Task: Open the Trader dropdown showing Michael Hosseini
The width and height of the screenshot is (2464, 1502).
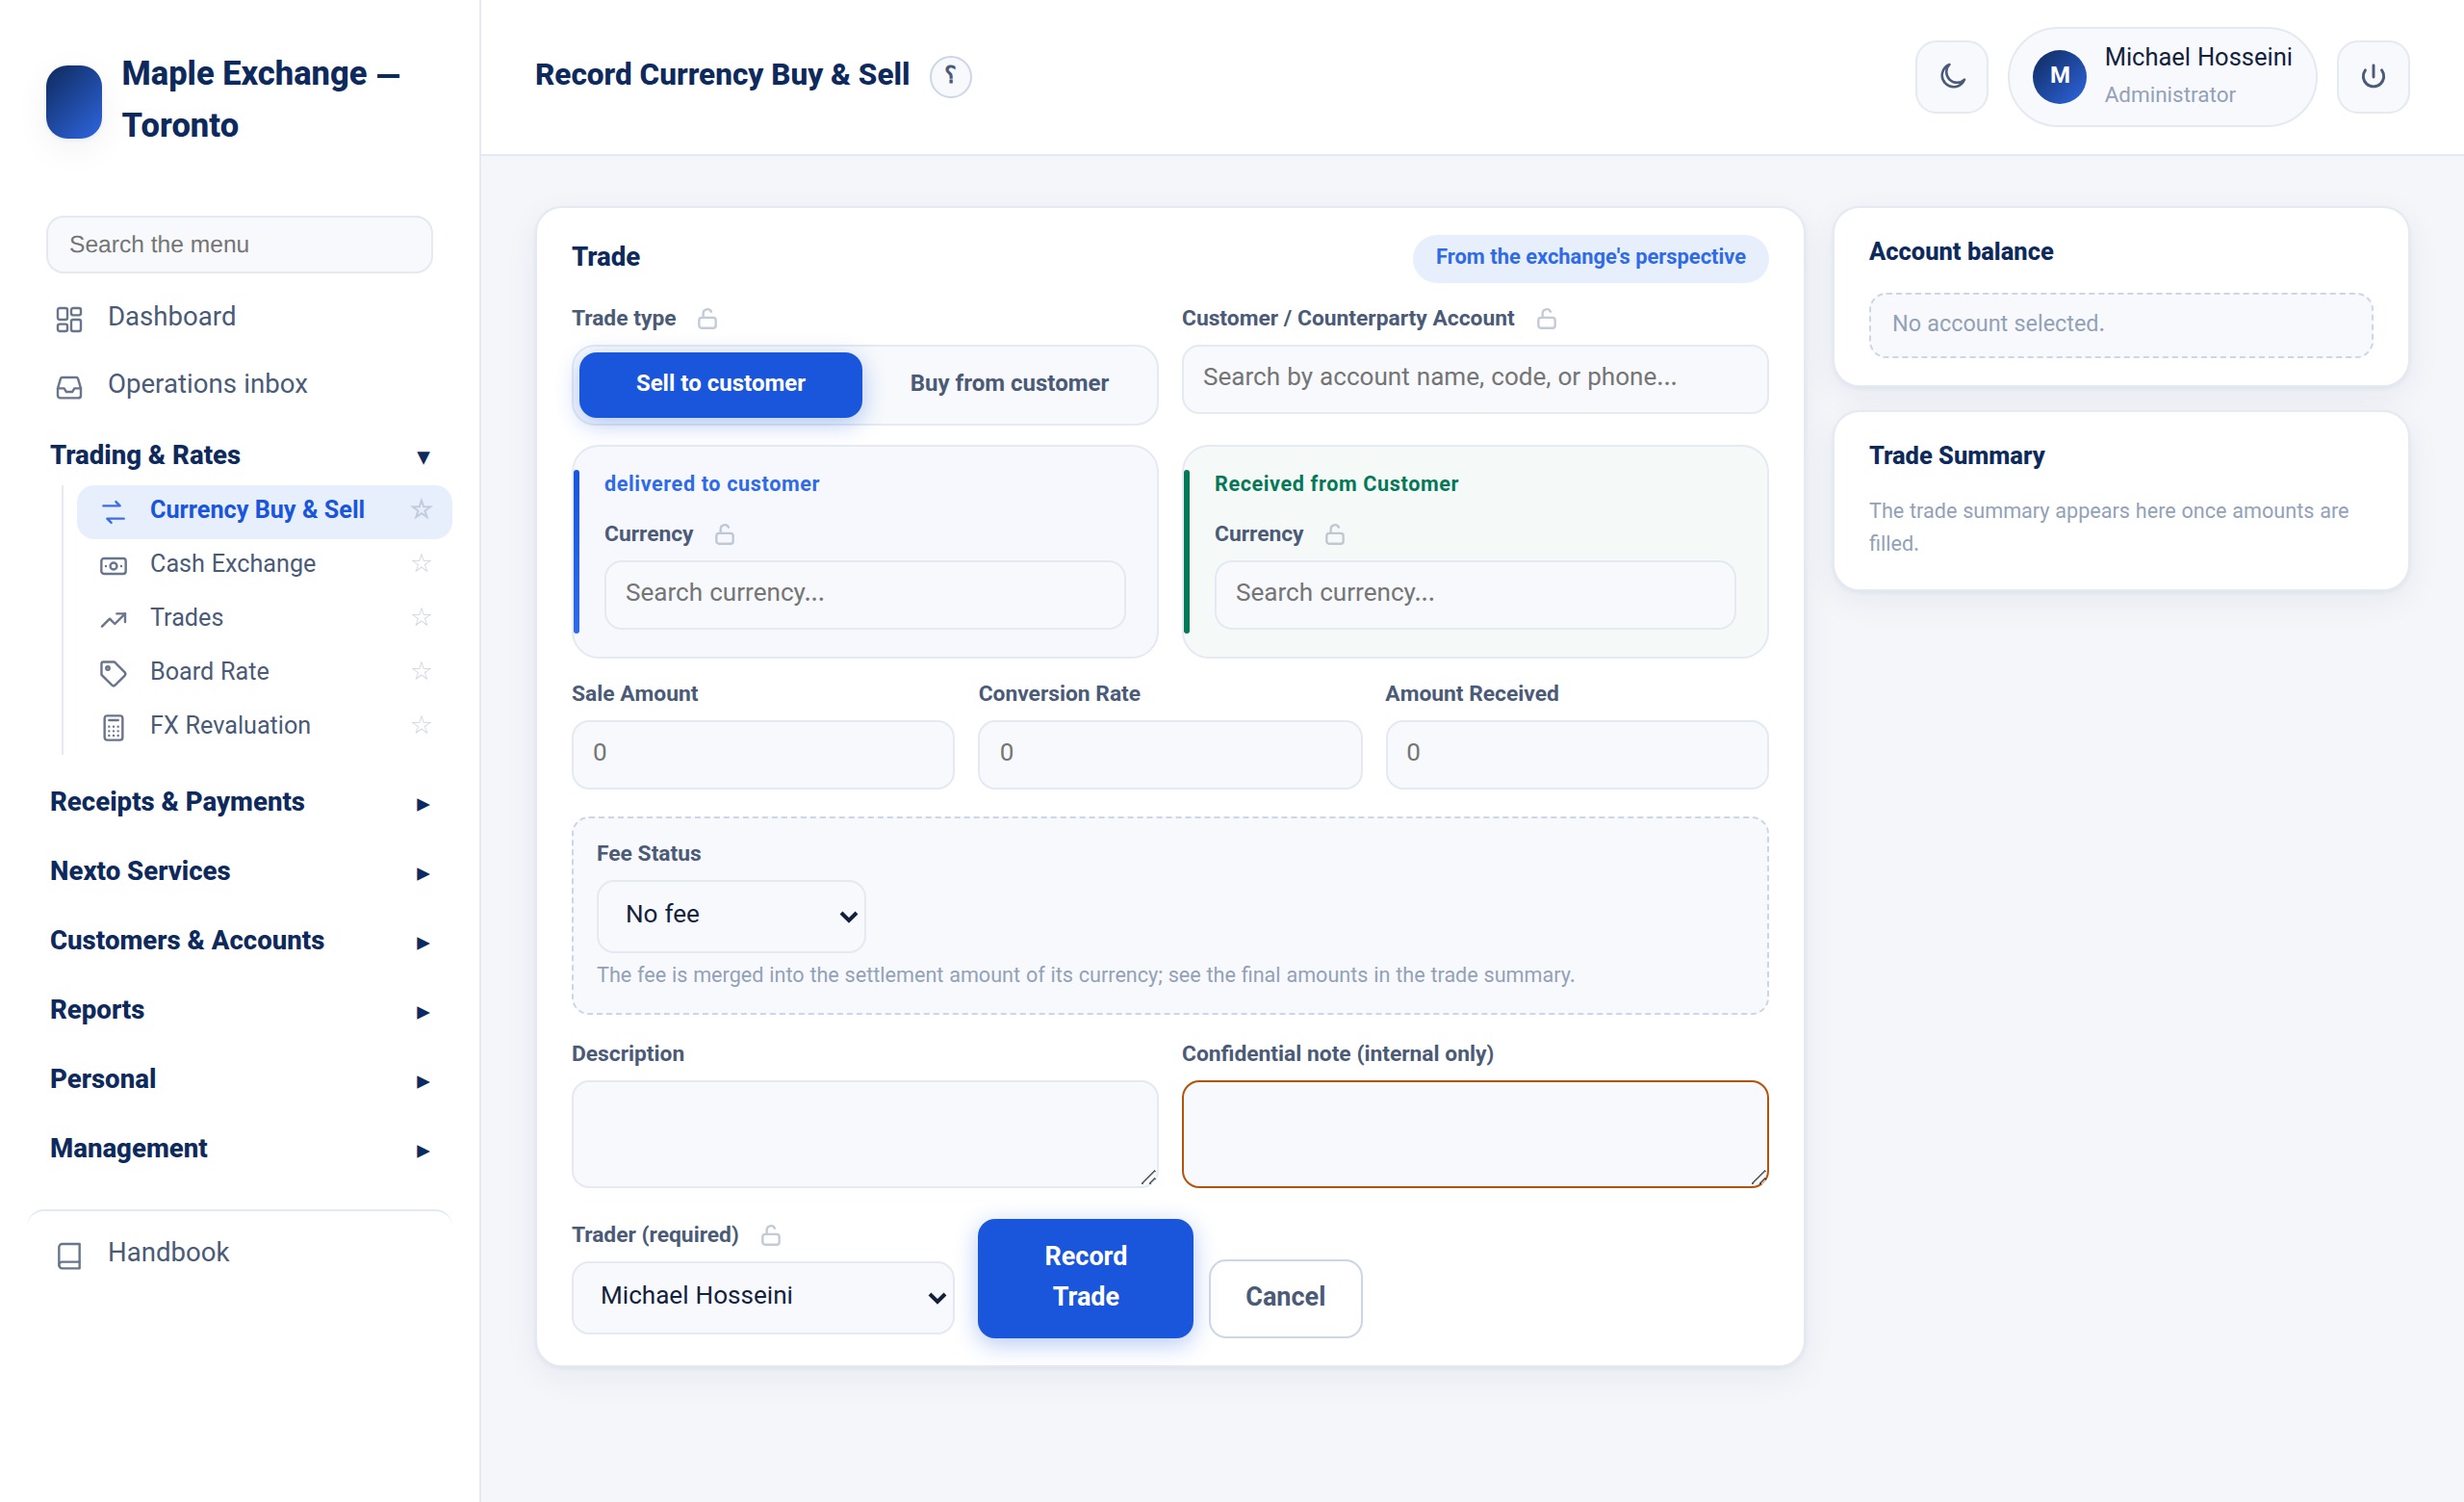Action: tap(763, 1296)
